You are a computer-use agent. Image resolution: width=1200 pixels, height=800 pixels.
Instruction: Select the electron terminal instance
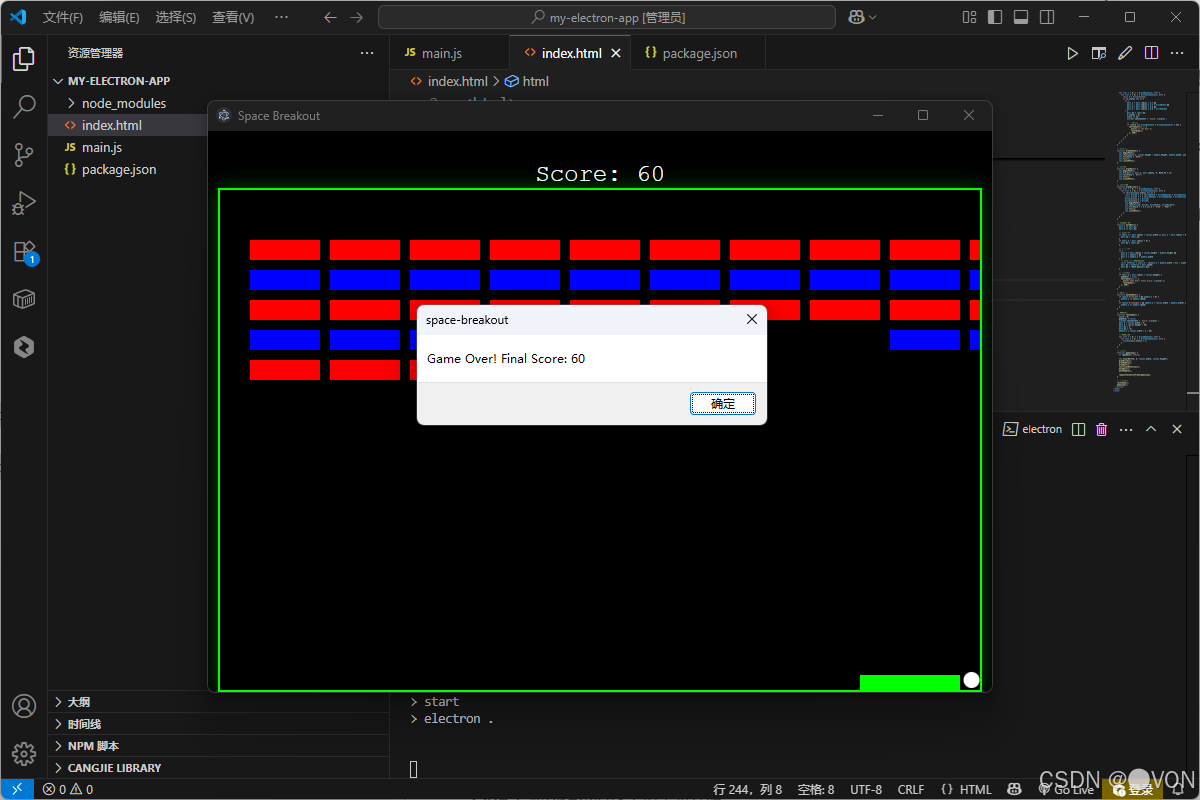[1033, 429]
